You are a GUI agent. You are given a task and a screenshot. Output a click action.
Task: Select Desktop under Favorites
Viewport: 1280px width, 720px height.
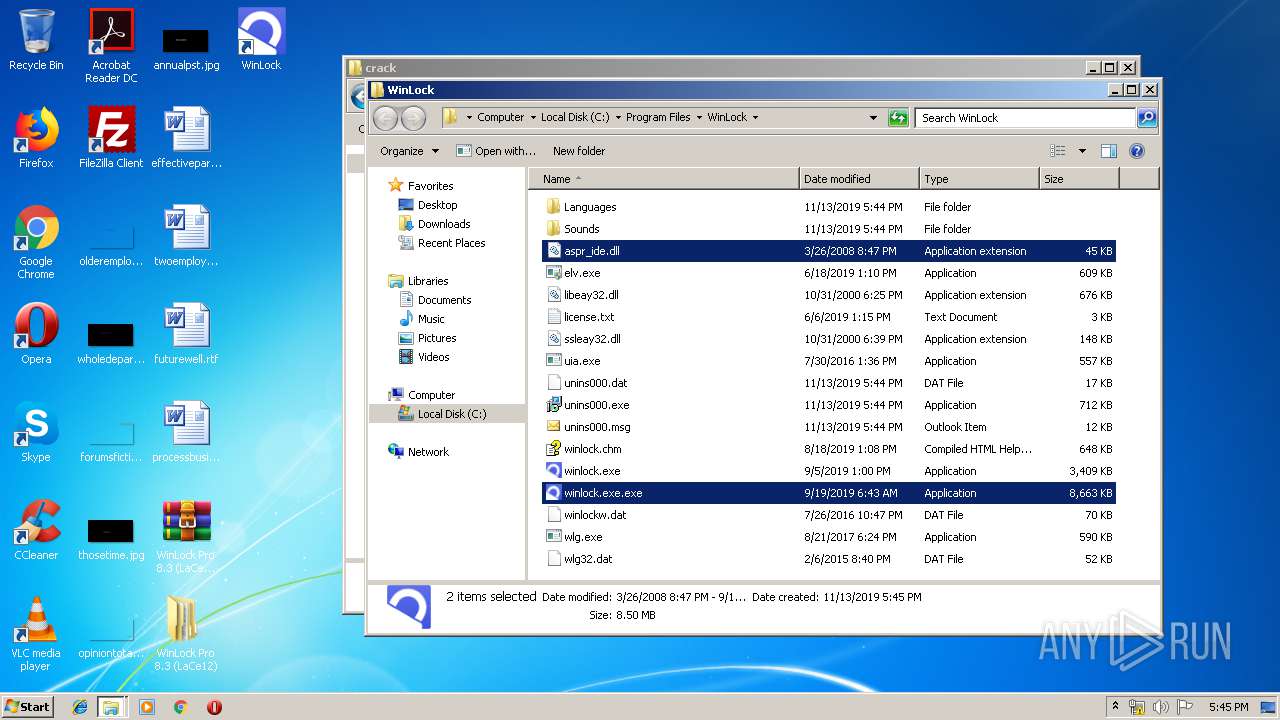[x=437, y=205]
